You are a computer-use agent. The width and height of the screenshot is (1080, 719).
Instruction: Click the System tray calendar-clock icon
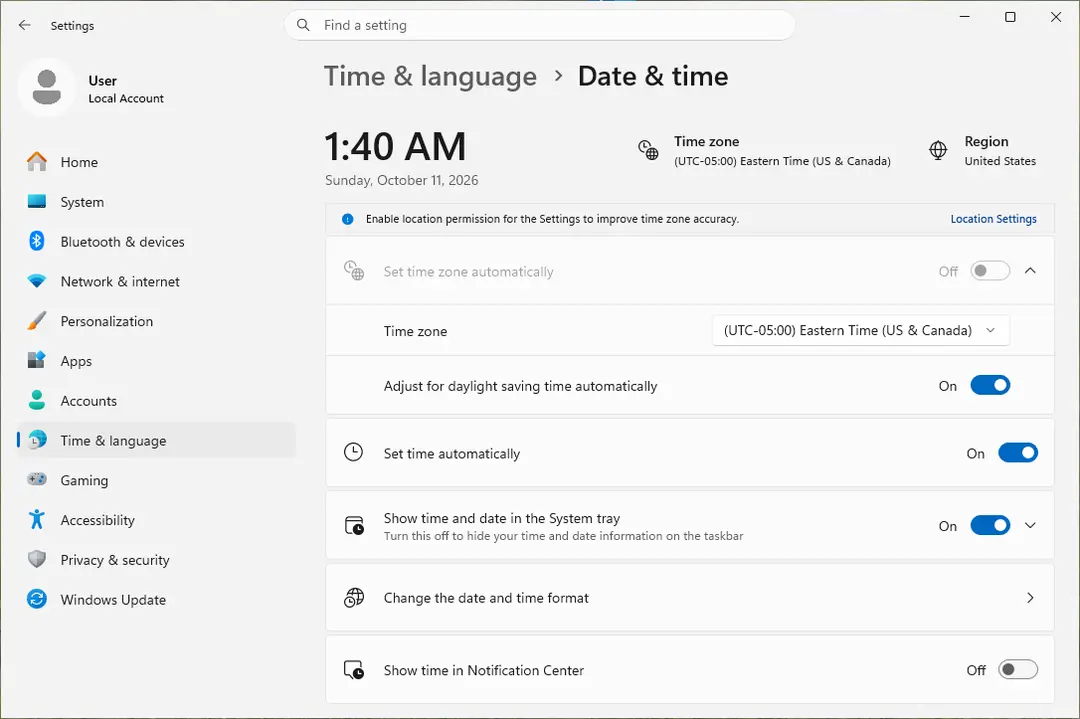click(x=354, y=525)
